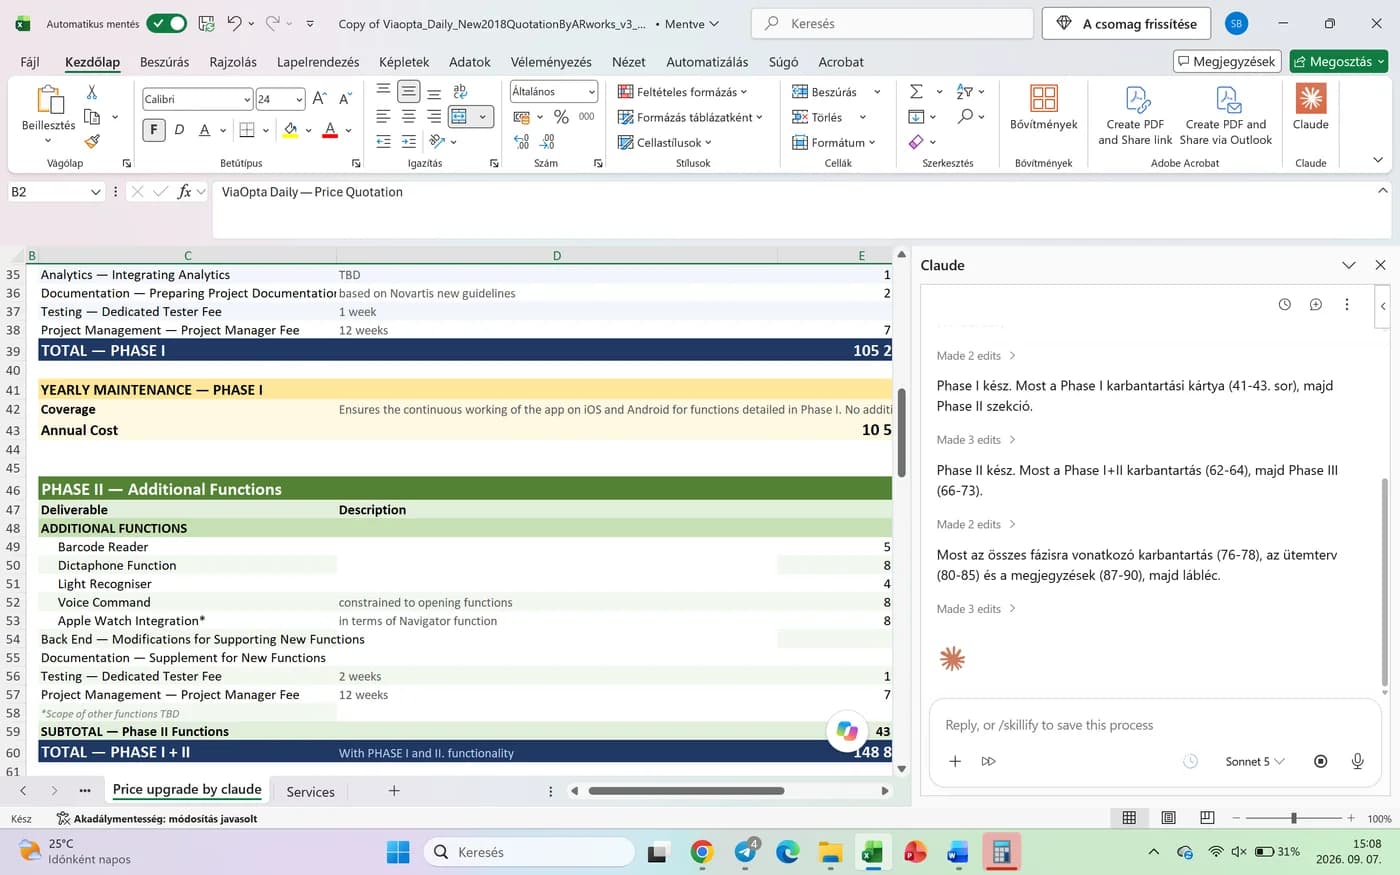Toggle the Automatikus mentés switch off
The width and height of the screenshot is (1400, 875).
pos(166,23)
